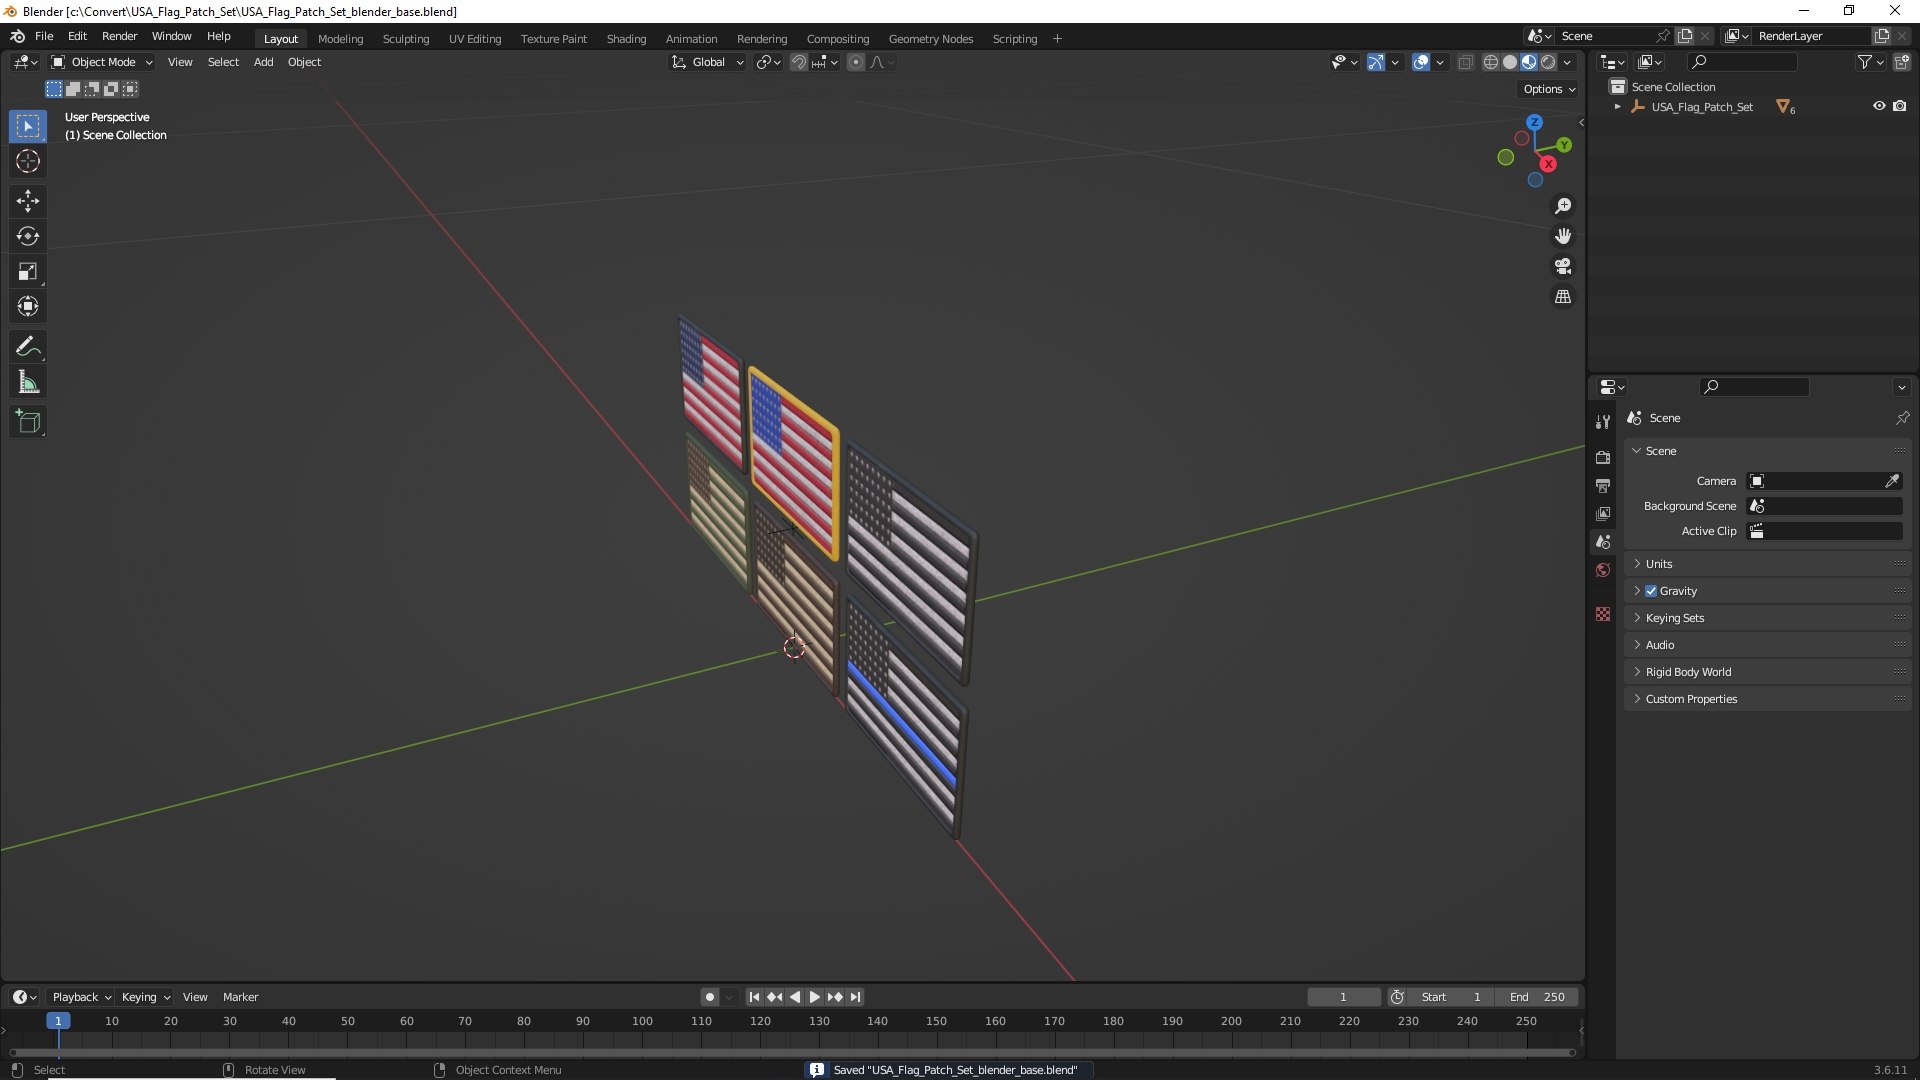Toggle snapping magnet in header
The image size is (1920, 1080).
coord(798,62)
